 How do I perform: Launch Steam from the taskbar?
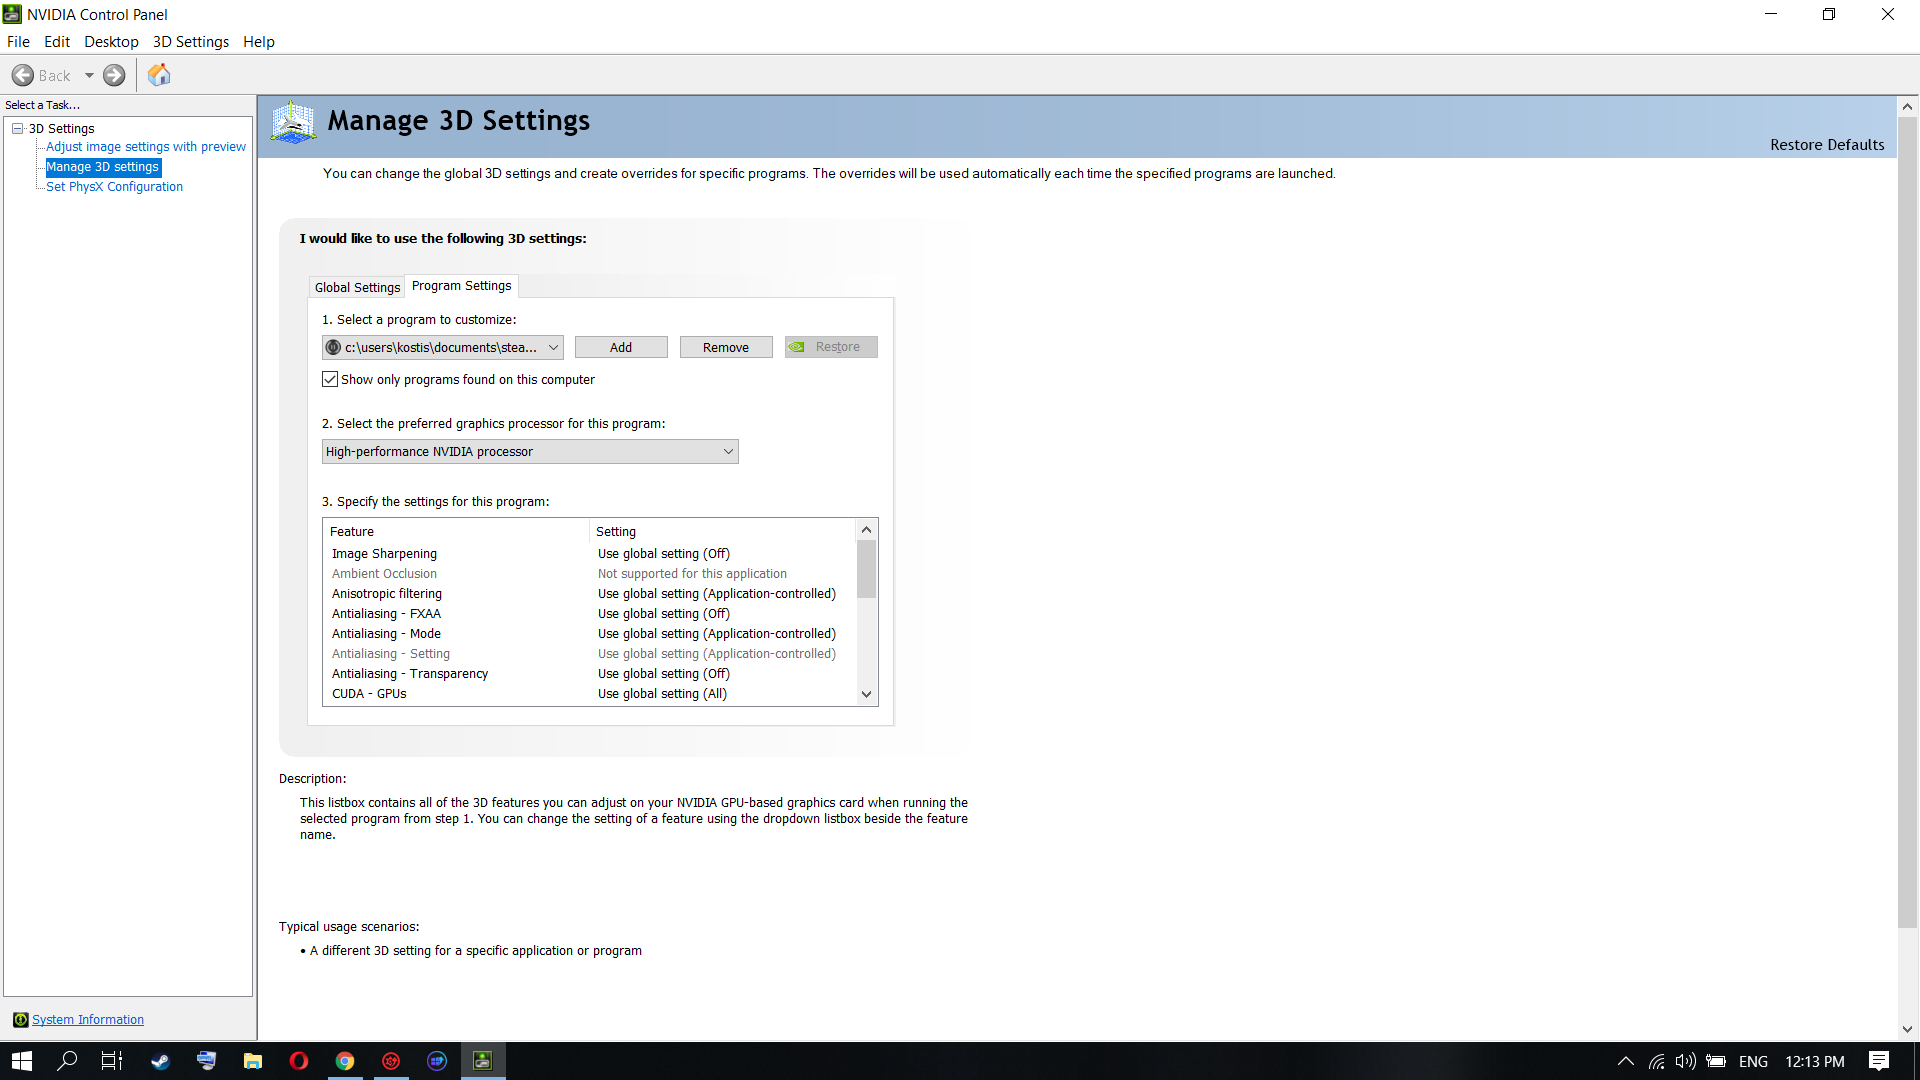[160, 1061]
